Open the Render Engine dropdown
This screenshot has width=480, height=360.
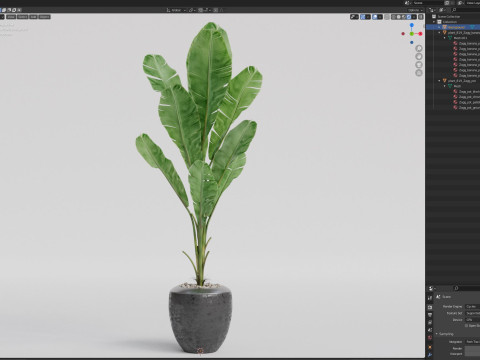coord(473,306)
